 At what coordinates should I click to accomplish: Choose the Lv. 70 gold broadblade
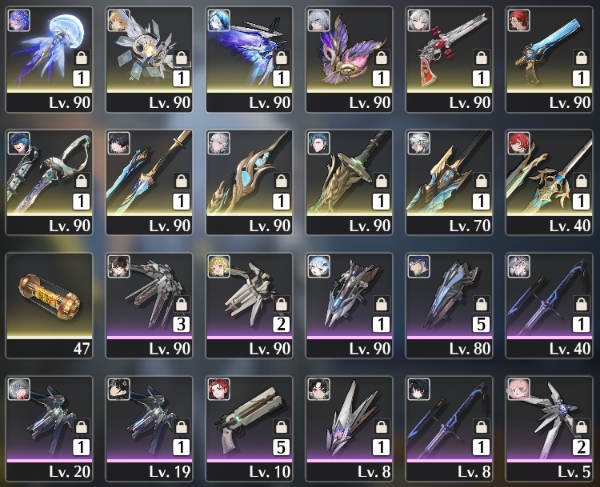tap(449, 182)
